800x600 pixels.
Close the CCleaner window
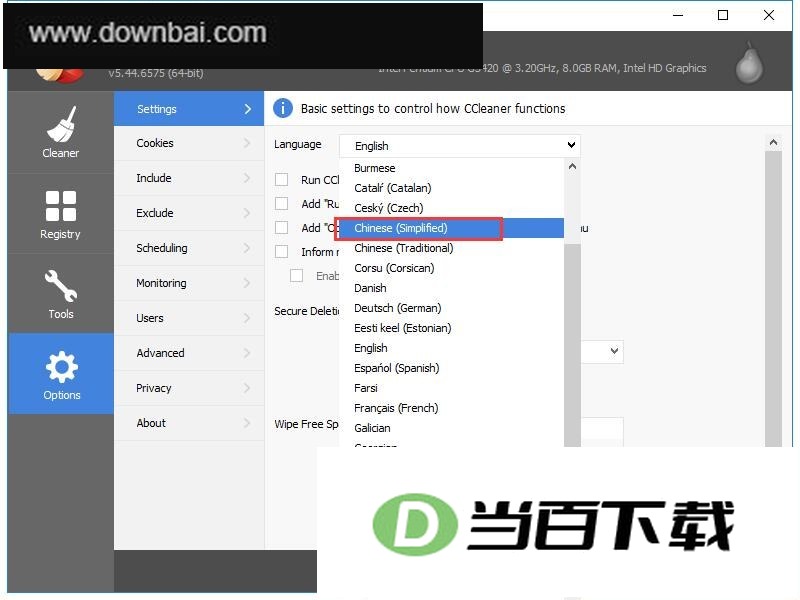click(769, 15)
